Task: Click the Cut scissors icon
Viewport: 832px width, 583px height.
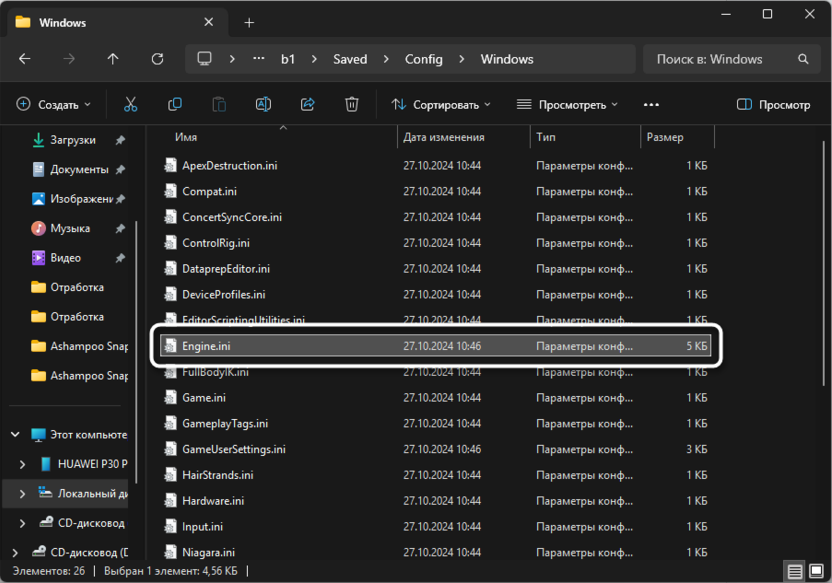Action: 130,104
